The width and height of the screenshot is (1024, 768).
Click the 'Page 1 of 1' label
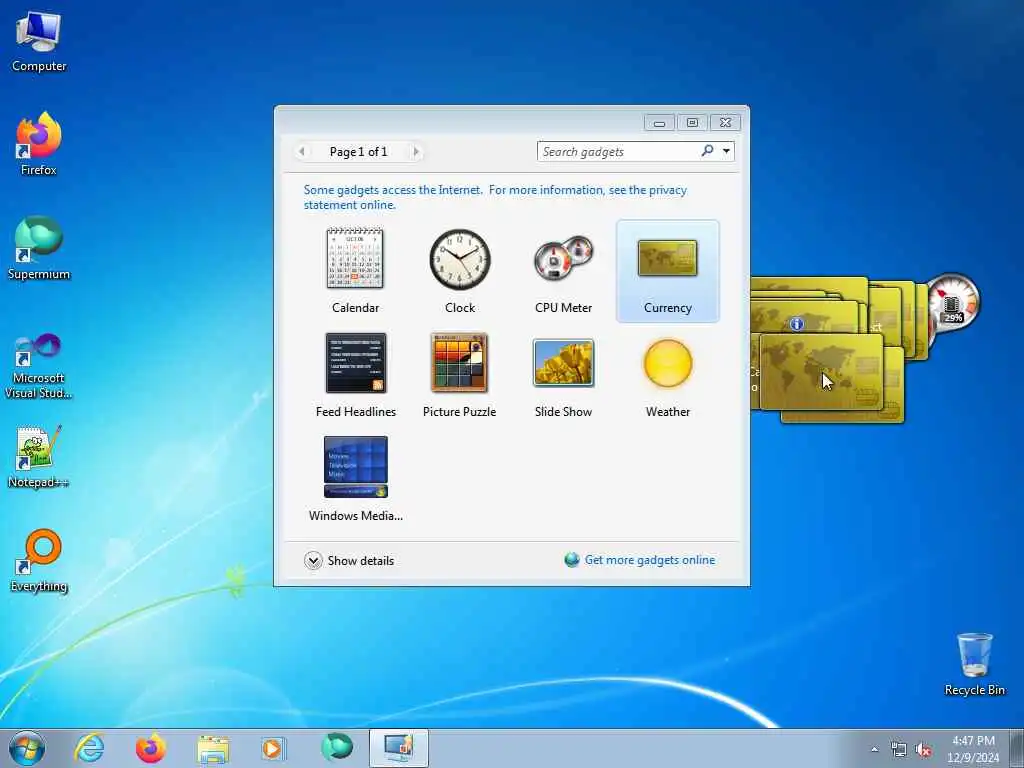point(359,152)
